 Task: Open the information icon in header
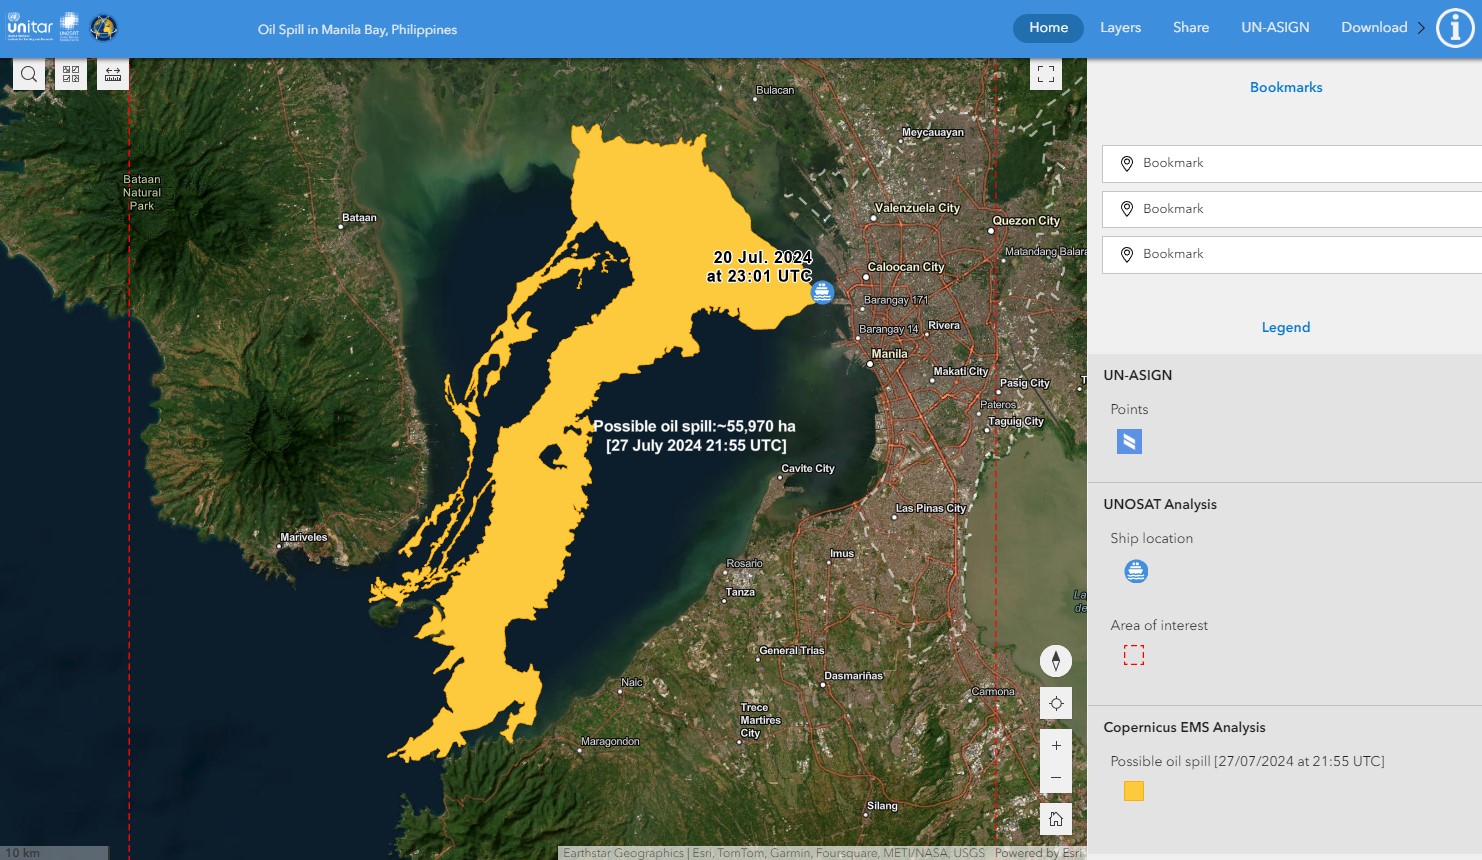pyautogui.click(x=1455, y=28)
